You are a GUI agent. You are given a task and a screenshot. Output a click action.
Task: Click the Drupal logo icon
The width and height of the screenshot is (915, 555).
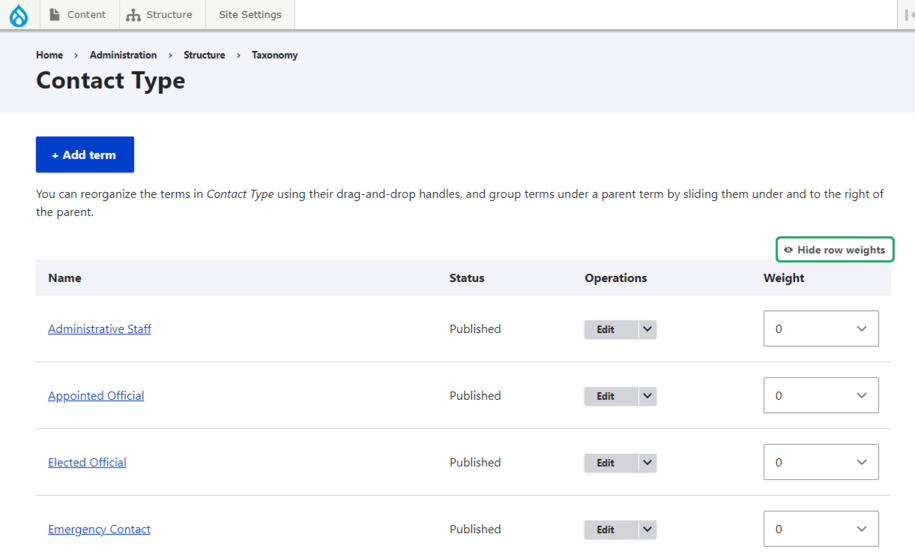click(19, 15)
